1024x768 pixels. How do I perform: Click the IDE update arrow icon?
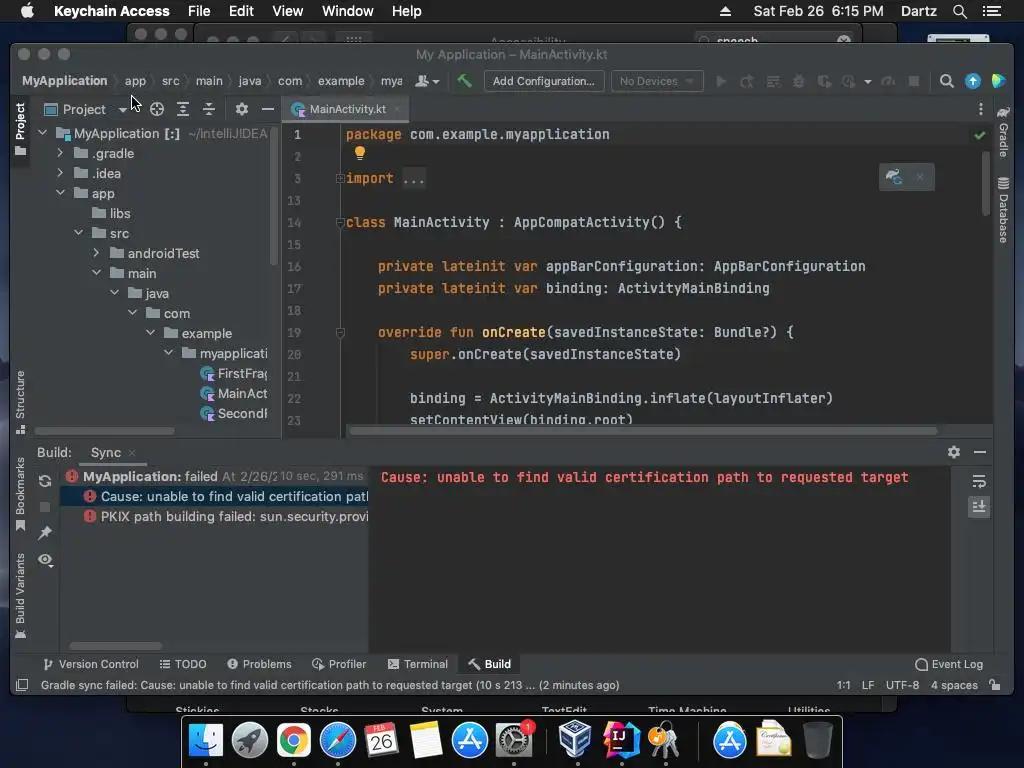click(x=973, y=81)
